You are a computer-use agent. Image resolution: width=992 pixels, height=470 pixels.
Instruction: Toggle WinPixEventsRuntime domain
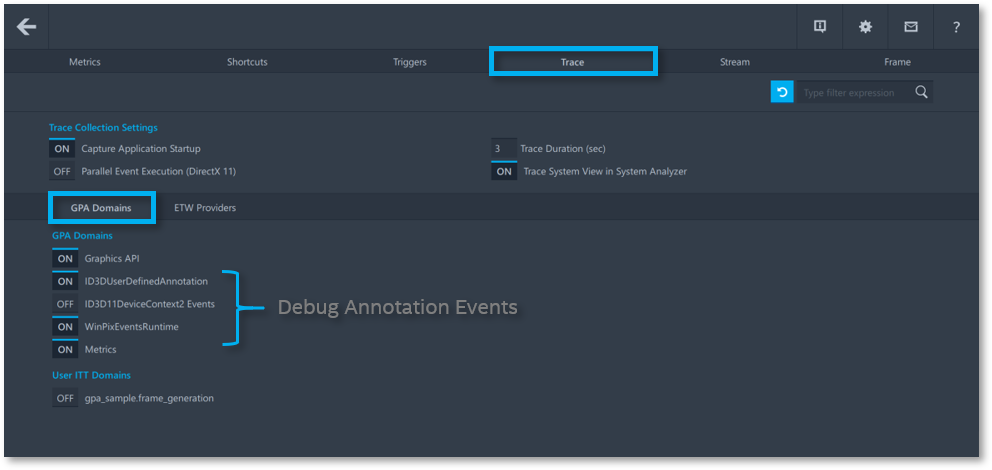point(65,326)
